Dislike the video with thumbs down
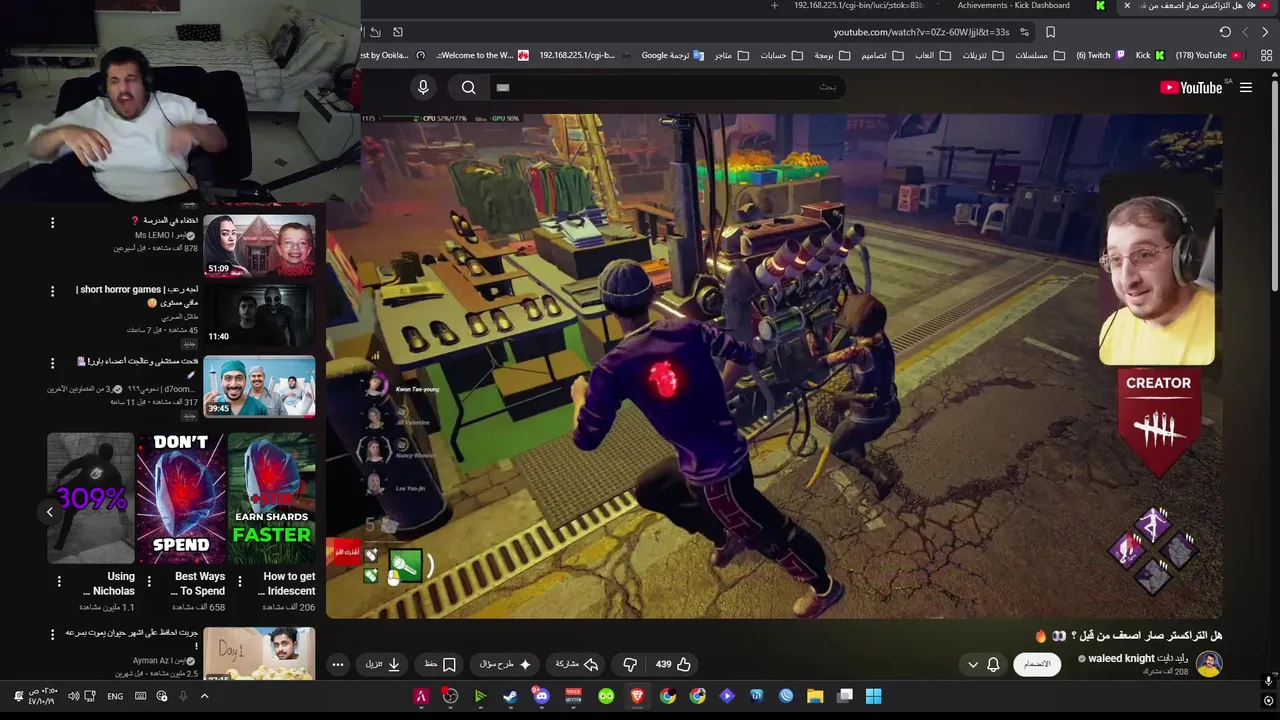Image resolution: width=1280 pixels, height=720 pixels. [x=630, y=664]
